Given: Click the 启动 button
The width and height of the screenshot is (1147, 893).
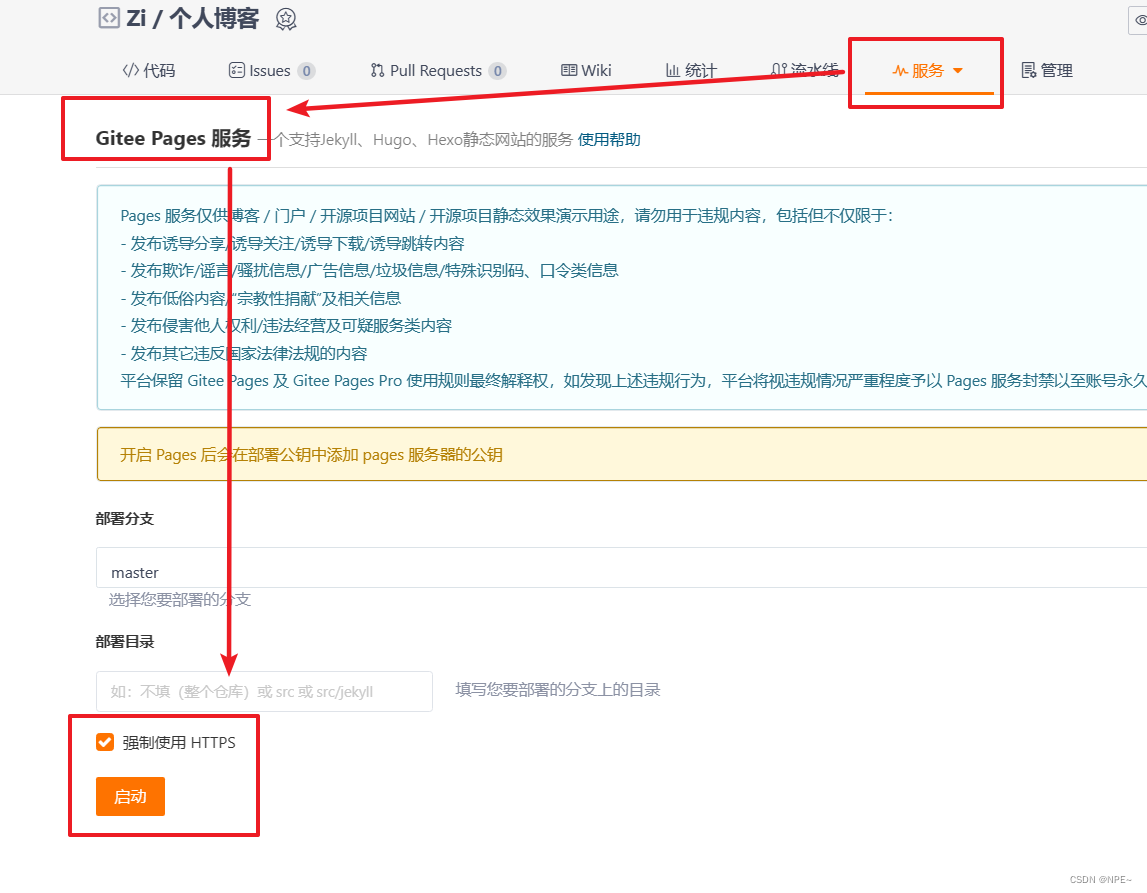Looking at the screenshot, I should click(130, 796).
